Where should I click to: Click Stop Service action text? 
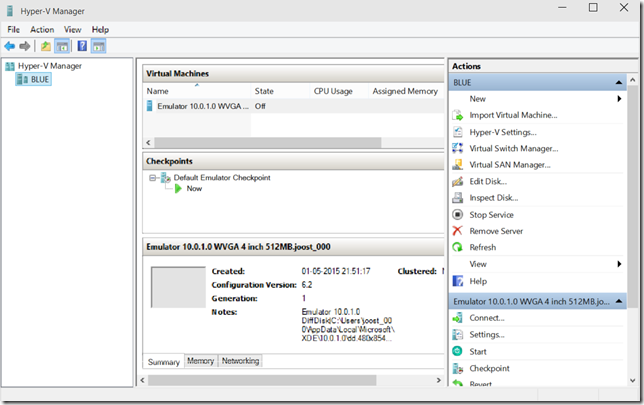coord(491,215)
